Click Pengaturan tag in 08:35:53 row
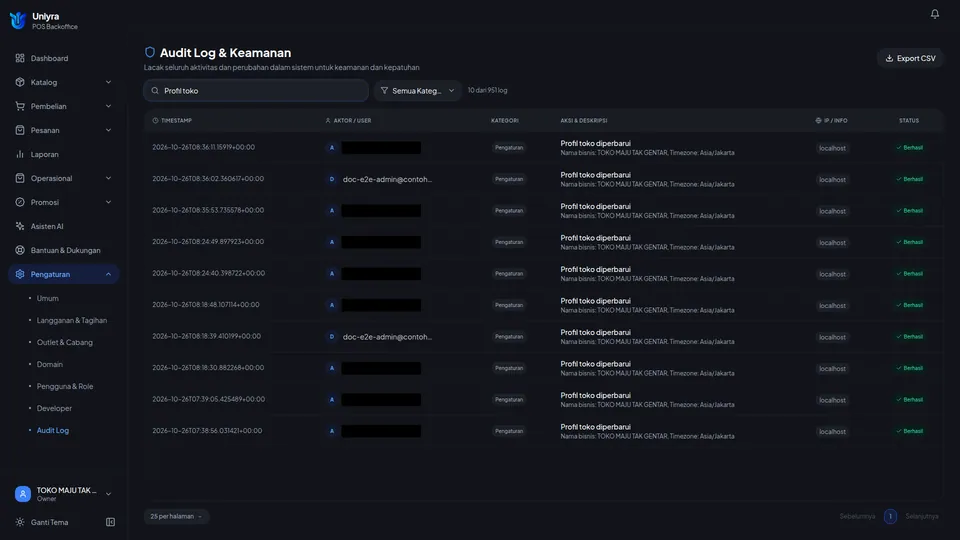This screenshot has height=540, width=960. pos(509,211)
